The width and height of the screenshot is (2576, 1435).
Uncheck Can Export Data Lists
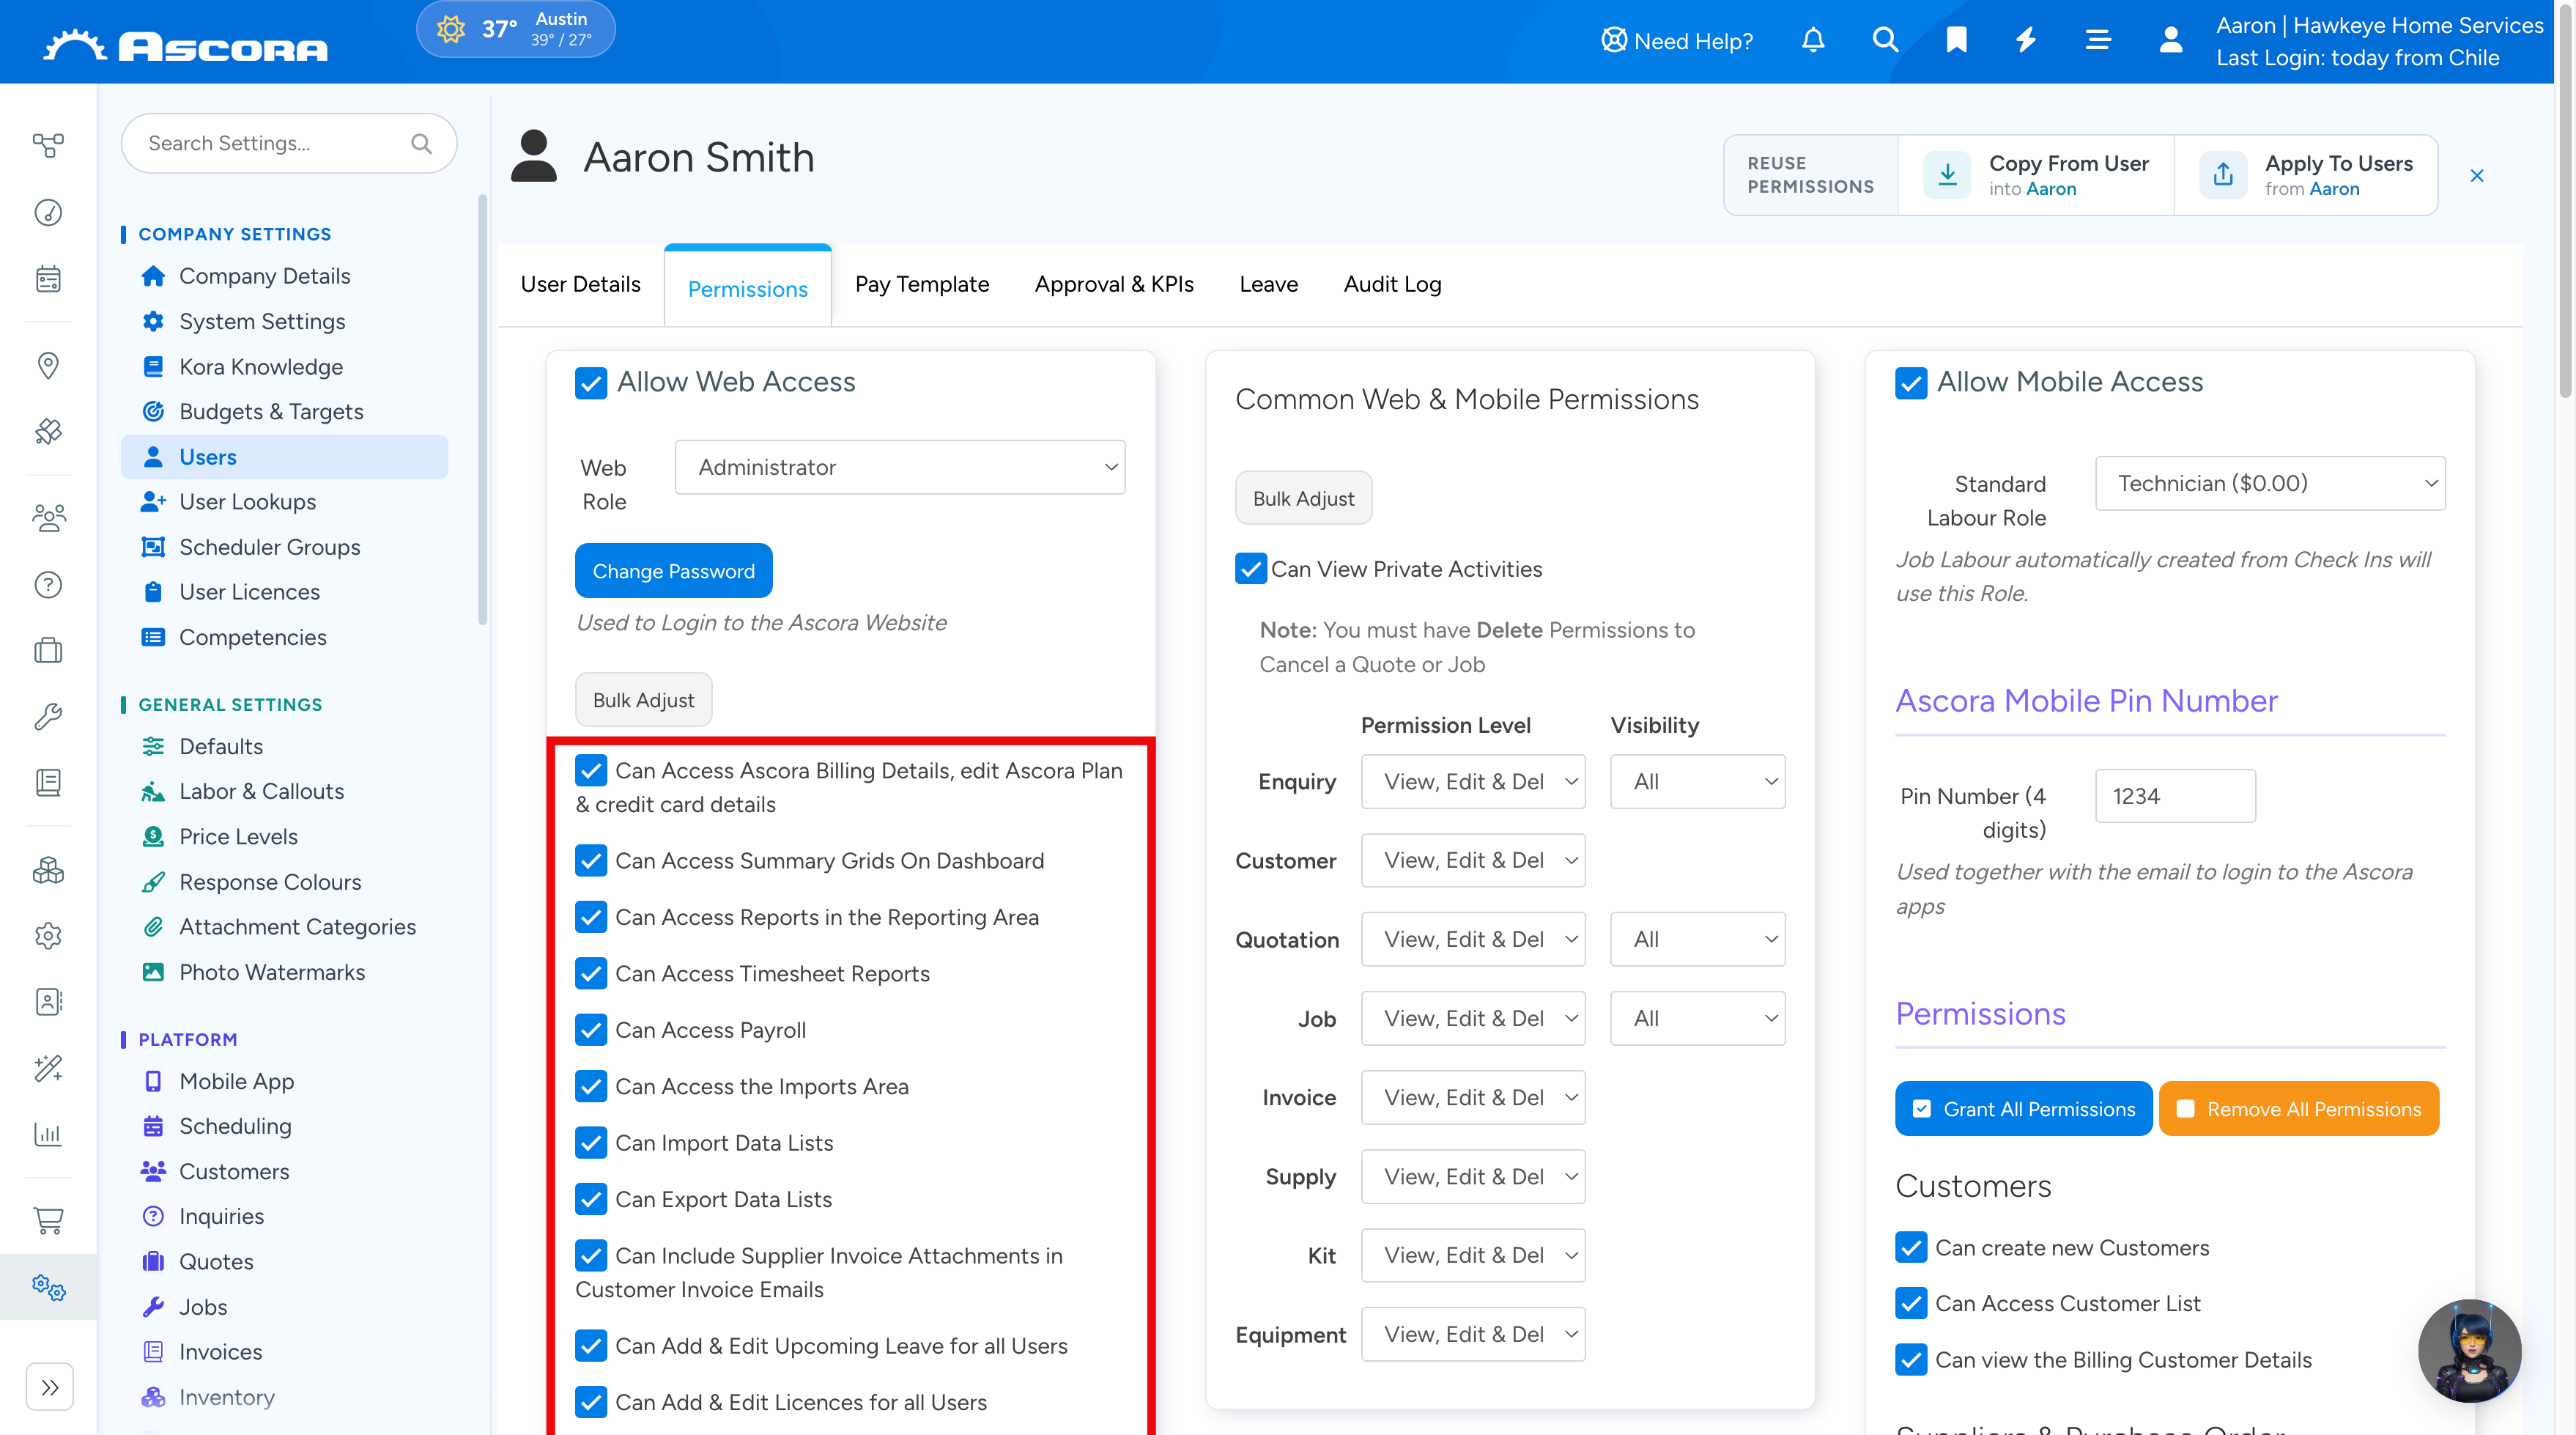coord(591,1199)
